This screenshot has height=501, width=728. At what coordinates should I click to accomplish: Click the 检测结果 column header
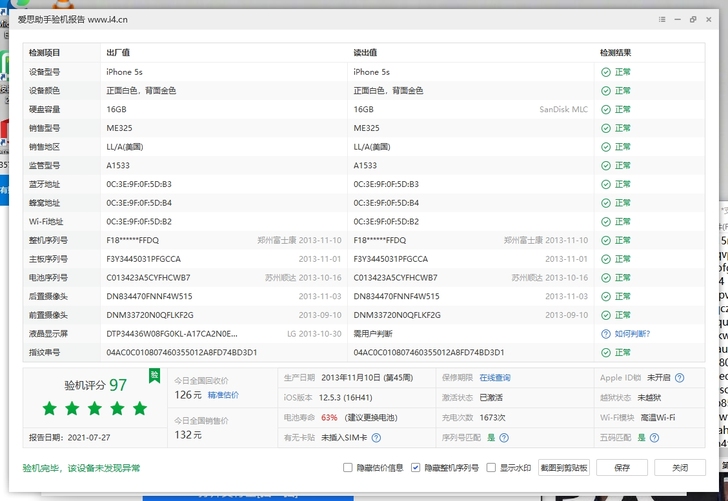[615, 52]
